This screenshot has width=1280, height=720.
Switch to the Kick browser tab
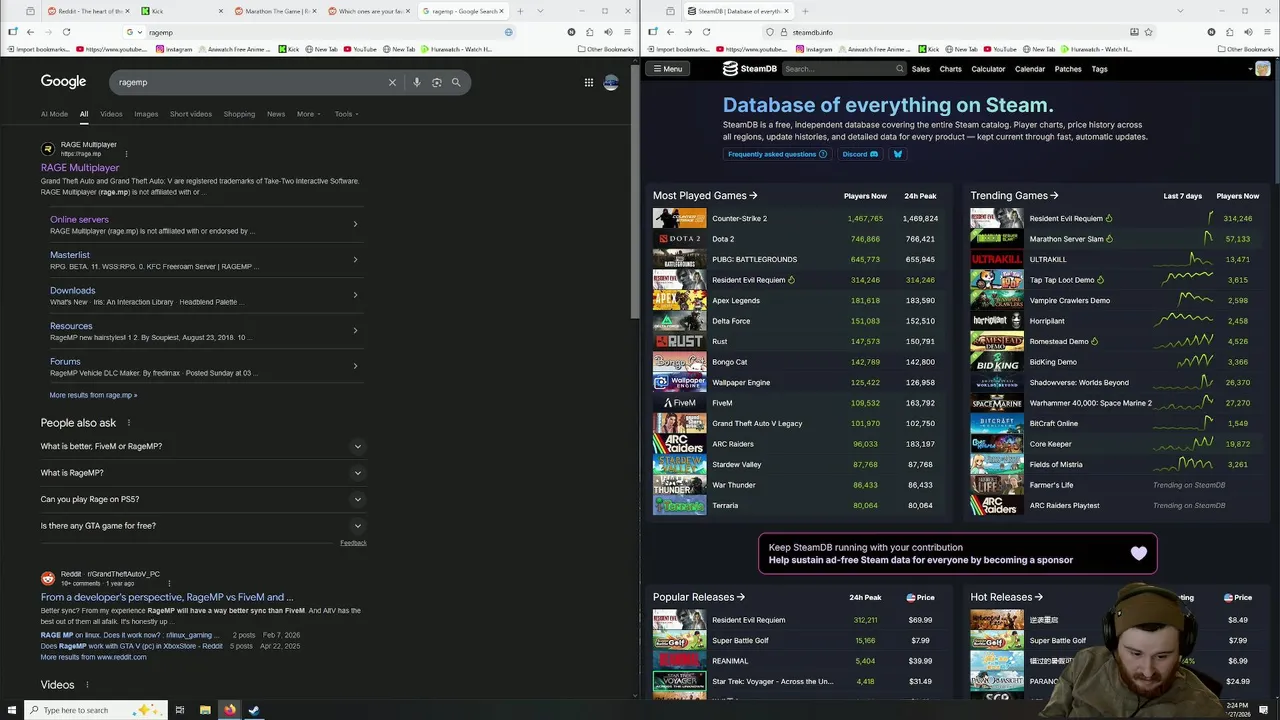pos(180,11)
